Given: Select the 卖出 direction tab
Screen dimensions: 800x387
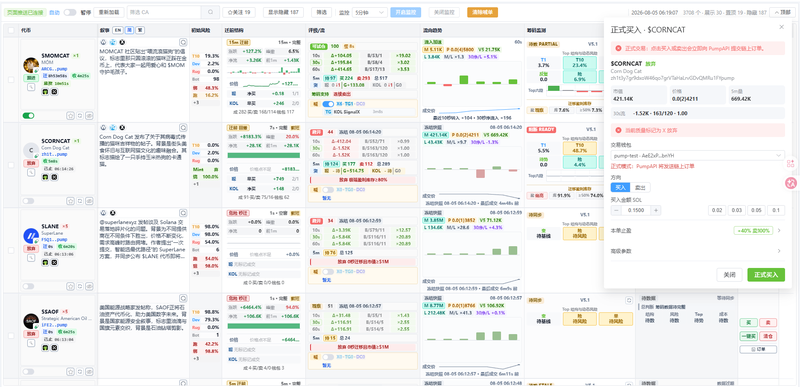Looking at the screenshot, I should [640, 188].
